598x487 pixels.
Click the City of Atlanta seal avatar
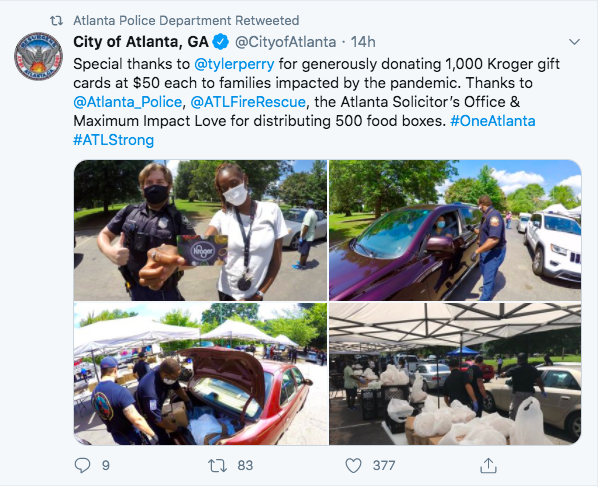(38, 56)
